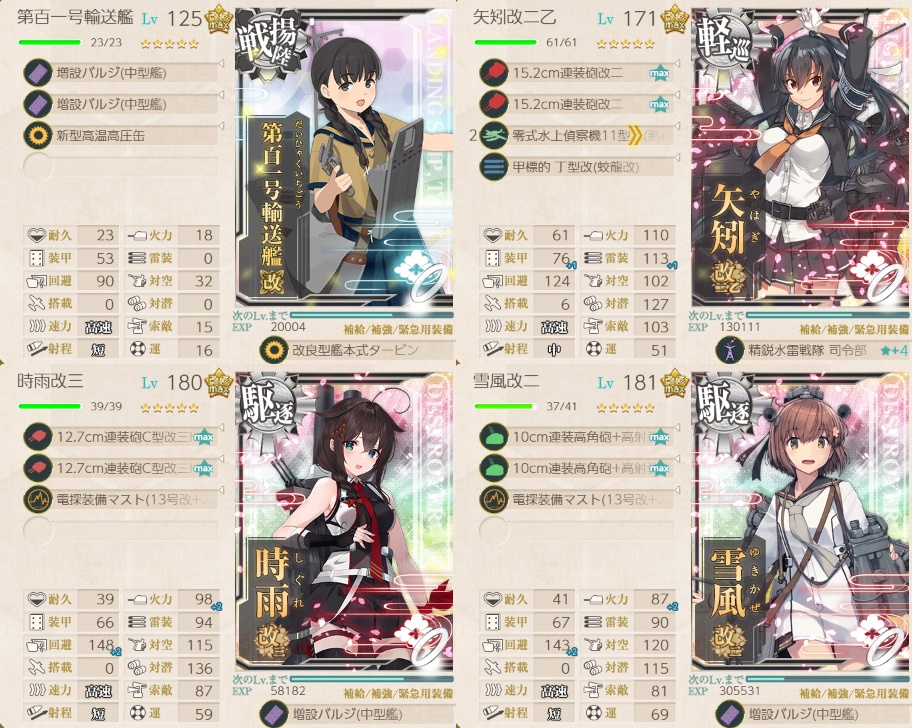Click the 増設バルジ icon in 雪風's extra slot
Image resolution: width=912 pixels, height=728 pixels.
(730, 714)
